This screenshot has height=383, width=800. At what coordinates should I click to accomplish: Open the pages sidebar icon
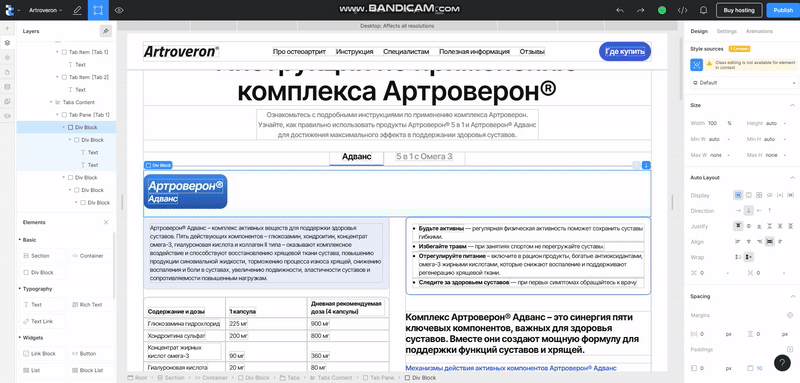click(x=7, y=72)
